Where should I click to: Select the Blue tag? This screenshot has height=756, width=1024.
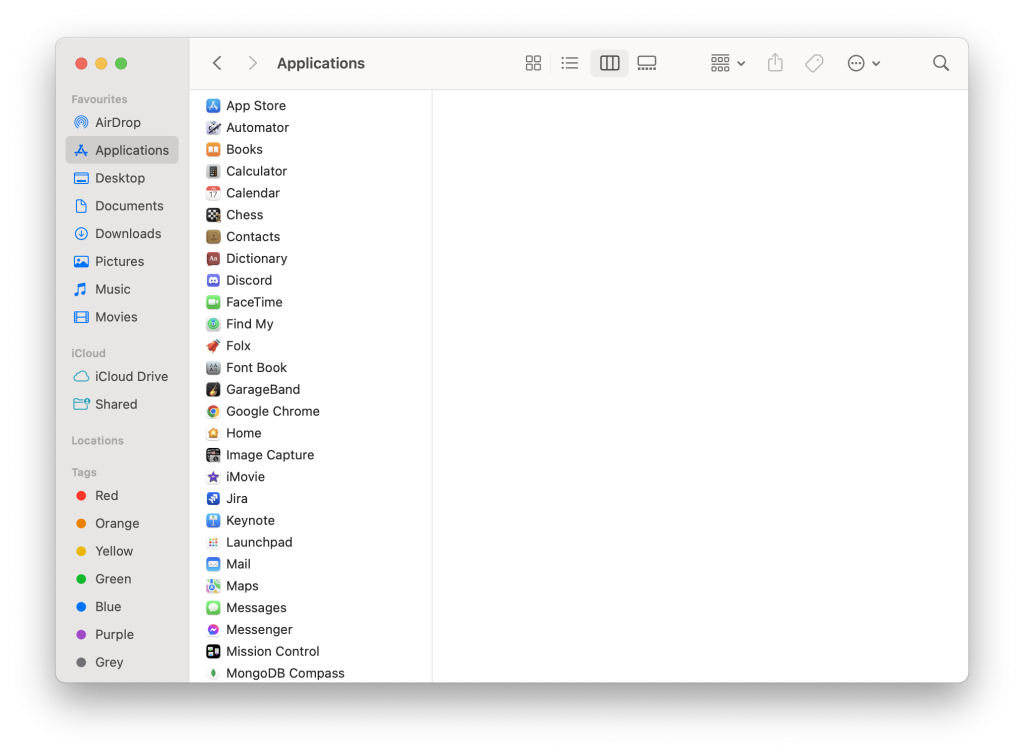[x=121, y=606]
